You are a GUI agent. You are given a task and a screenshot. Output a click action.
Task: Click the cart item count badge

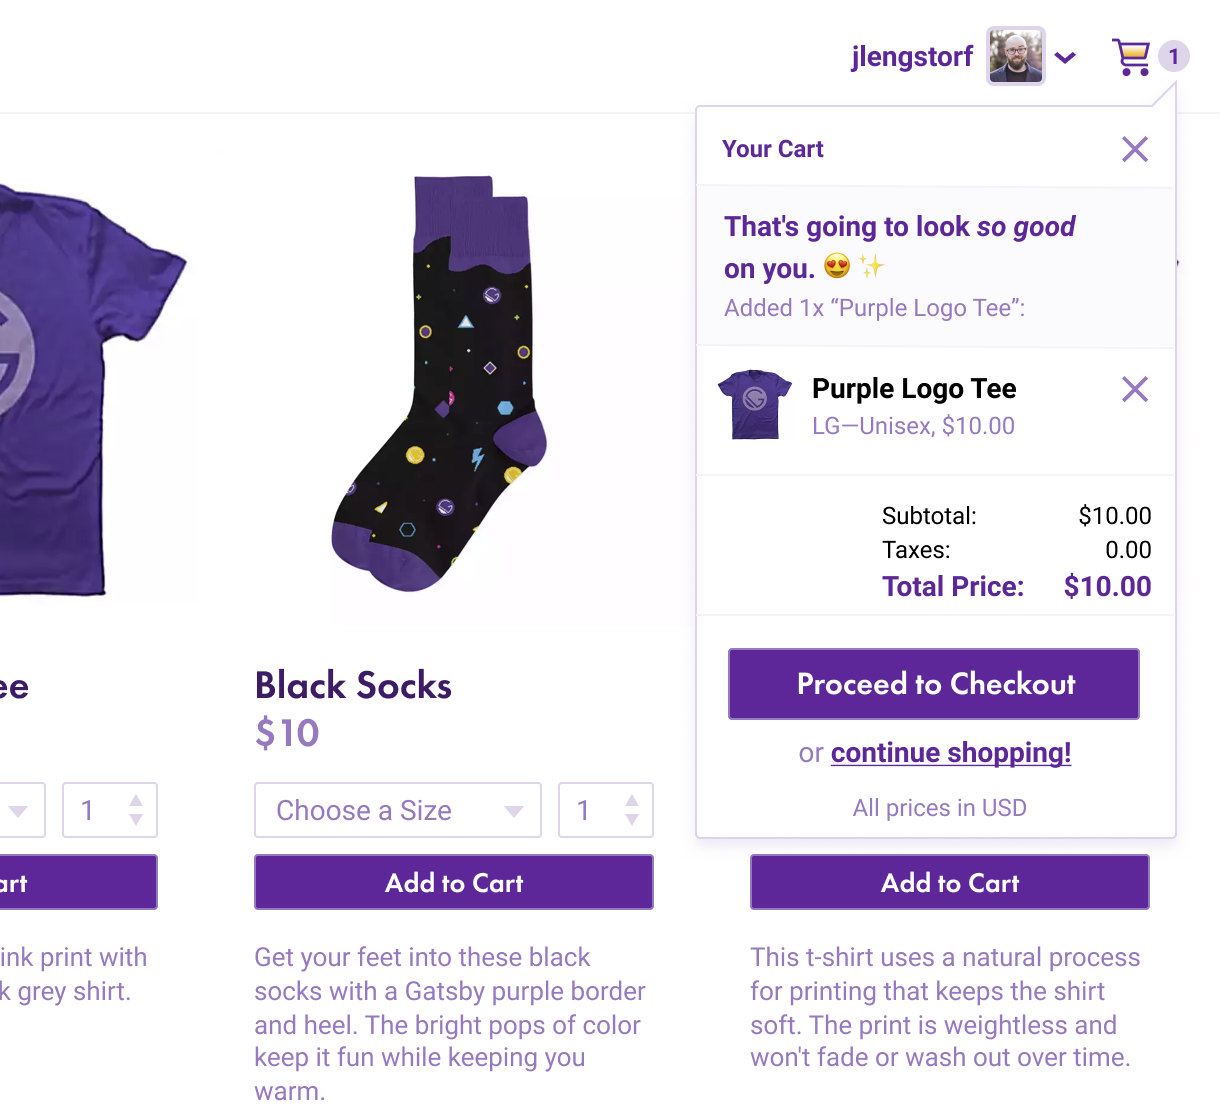1174,56
